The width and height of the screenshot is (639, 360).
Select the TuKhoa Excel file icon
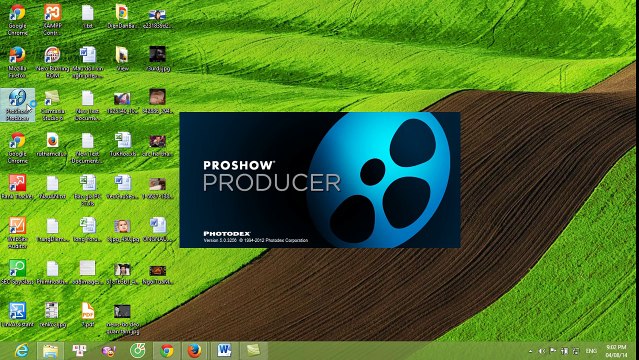[122, 144]
